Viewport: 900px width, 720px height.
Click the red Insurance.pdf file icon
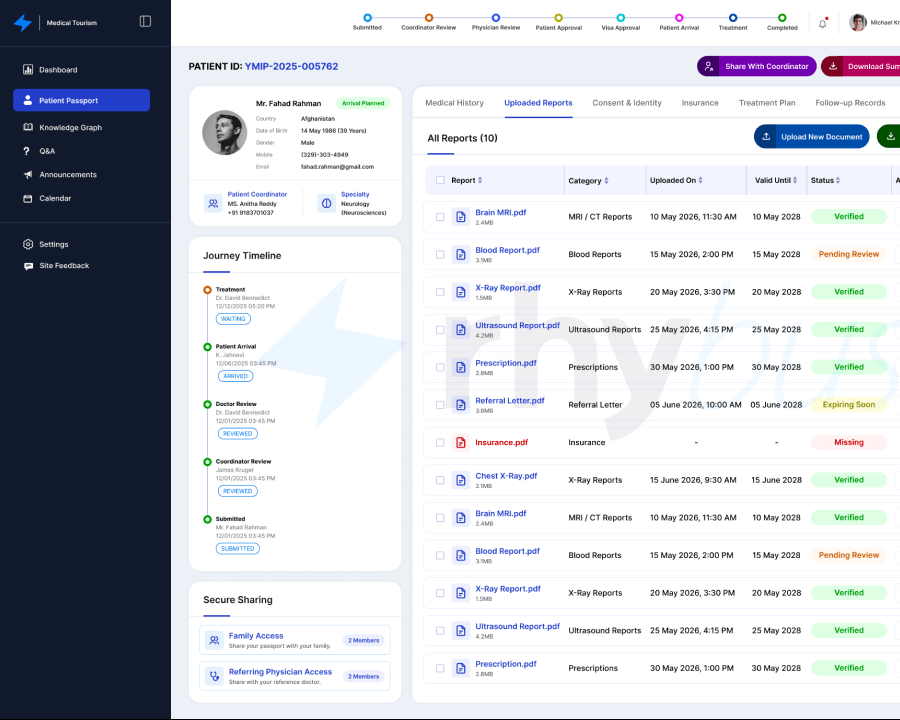pos(460,442)
